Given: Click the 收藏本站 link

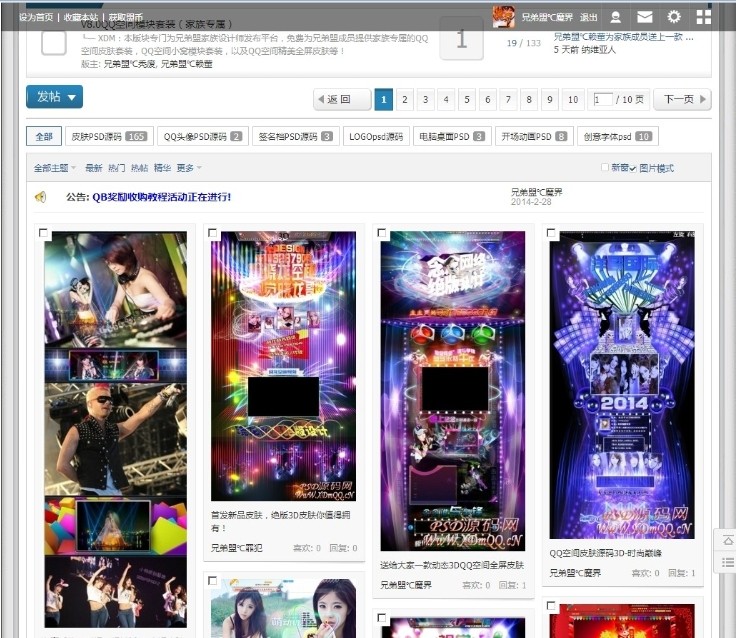Looking at the screenshot, I should click(81, 17).
